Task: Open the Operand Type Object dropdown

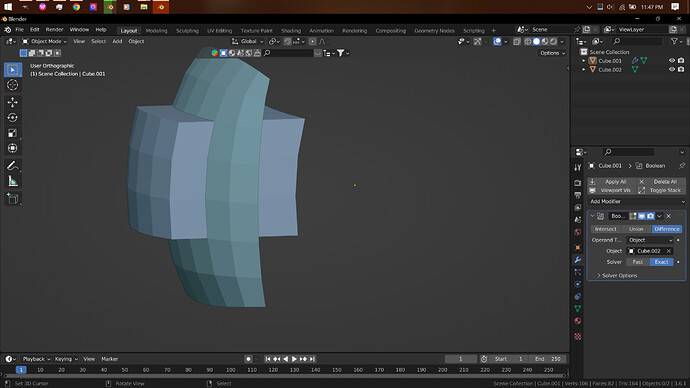Action: [x=650, y=240]
